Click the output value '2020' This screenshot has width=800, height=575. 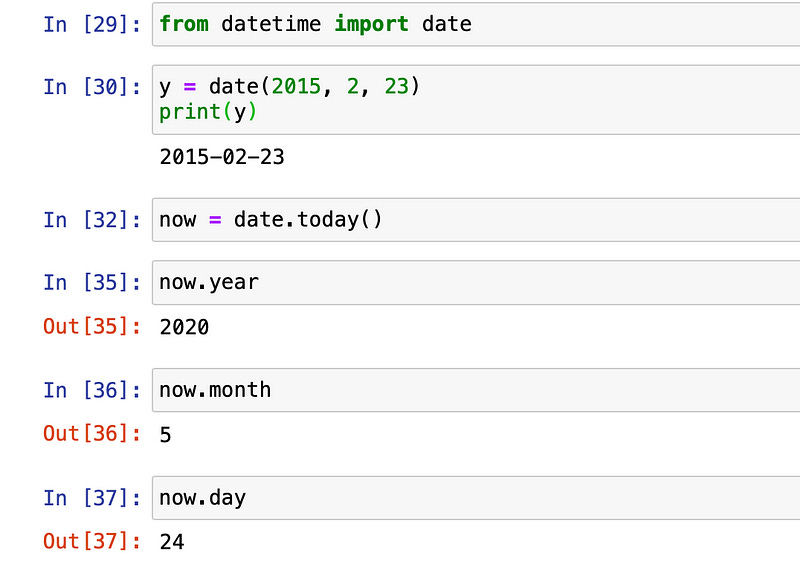[x=184, y=327]
